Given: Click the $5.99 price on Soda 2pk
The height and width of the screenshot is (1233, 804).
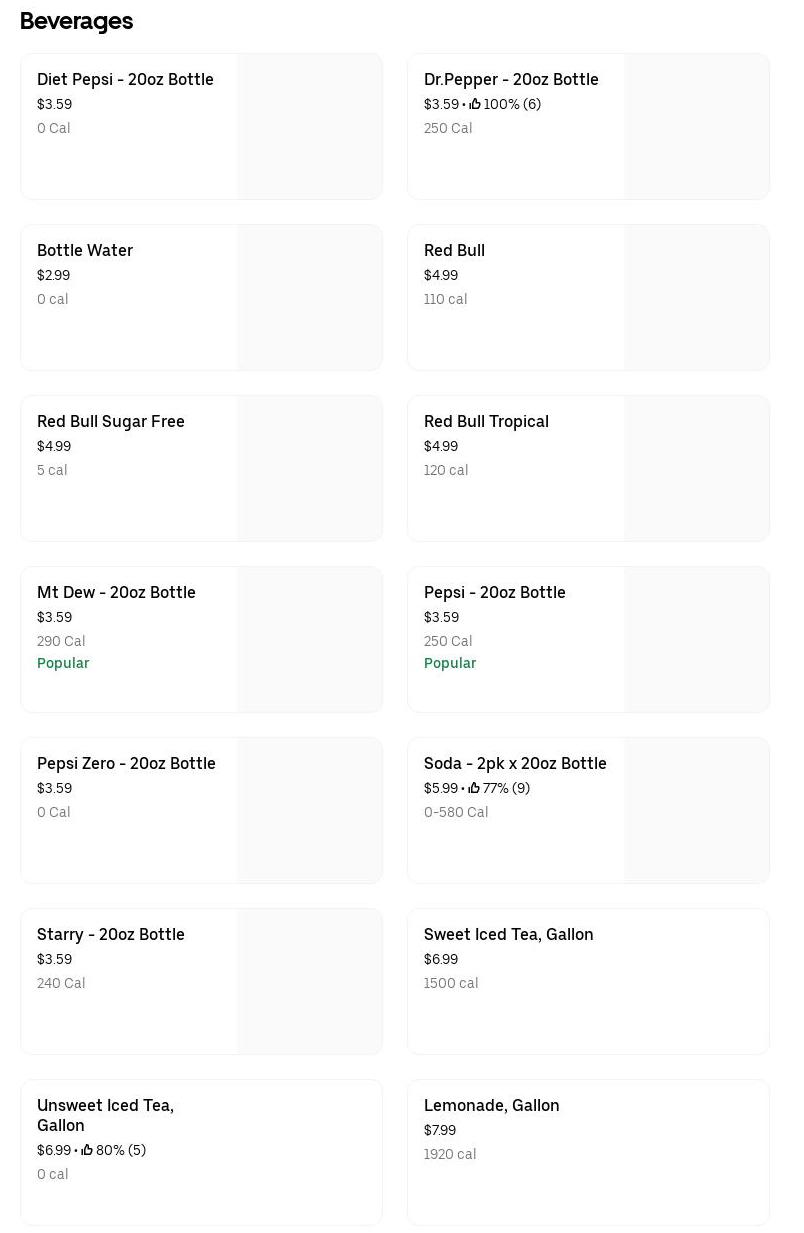Looking at the screenshot, I should (441, 788).
